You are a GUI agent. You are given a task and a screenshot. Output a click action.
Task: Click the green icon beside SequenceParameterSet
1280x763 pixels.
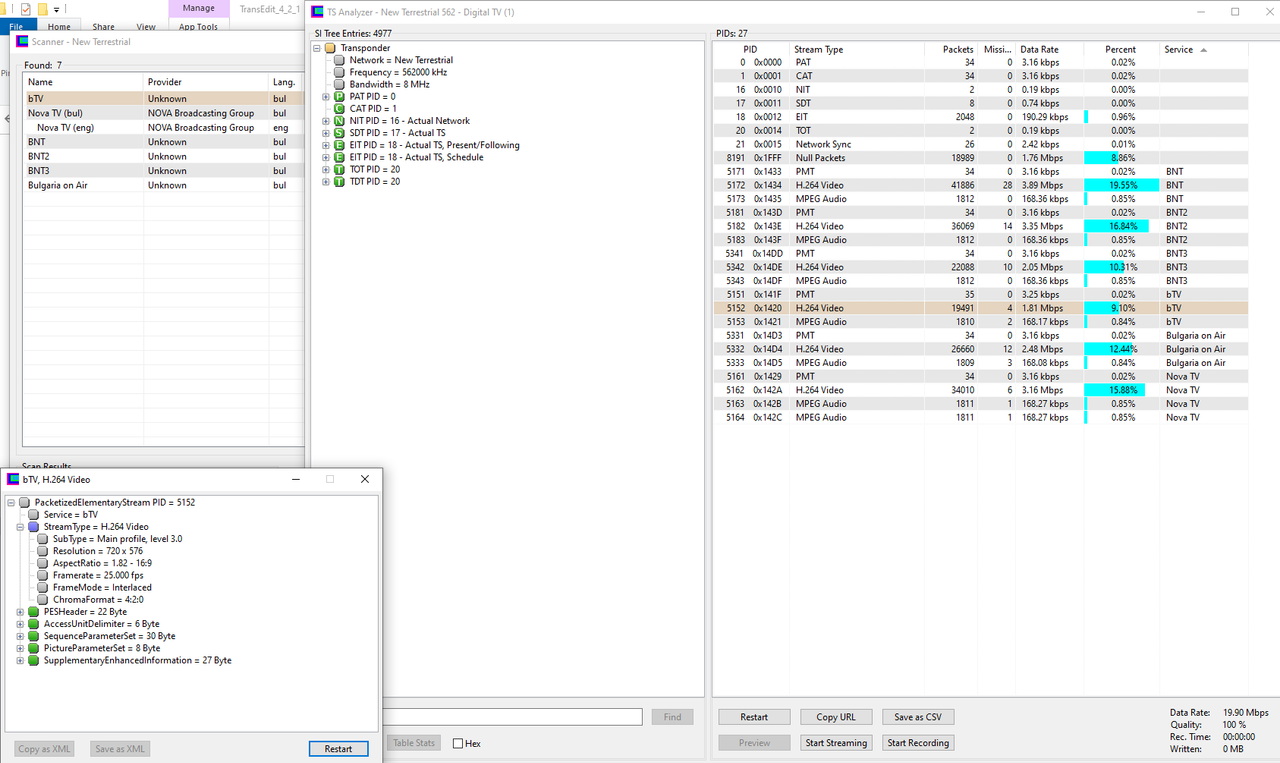34,636
